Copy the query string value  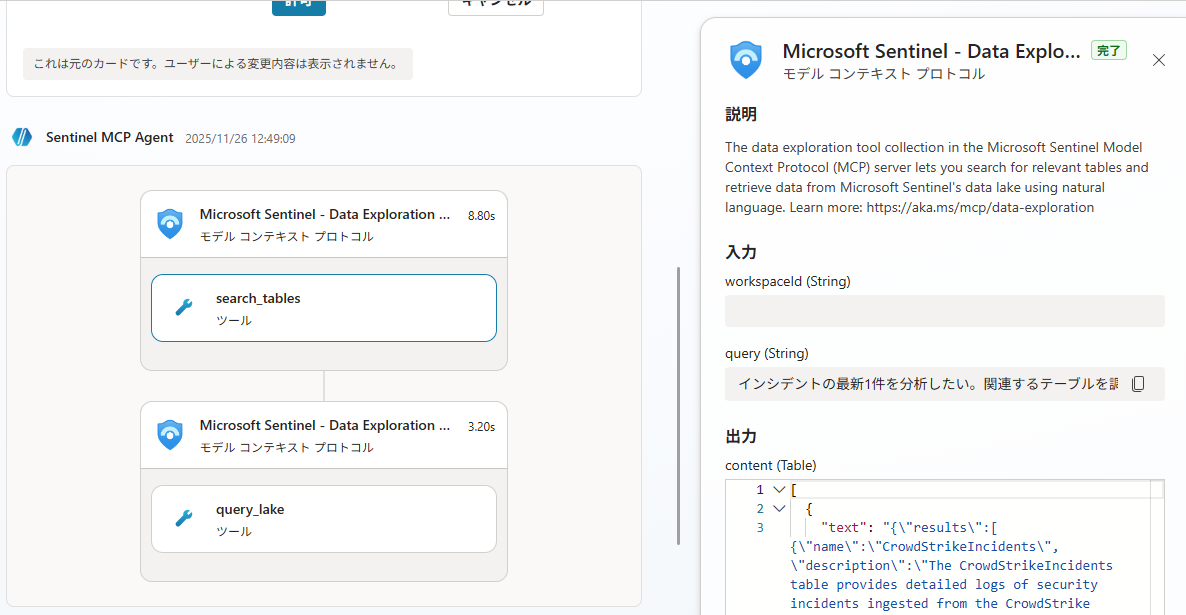[x=1137, y=384]
